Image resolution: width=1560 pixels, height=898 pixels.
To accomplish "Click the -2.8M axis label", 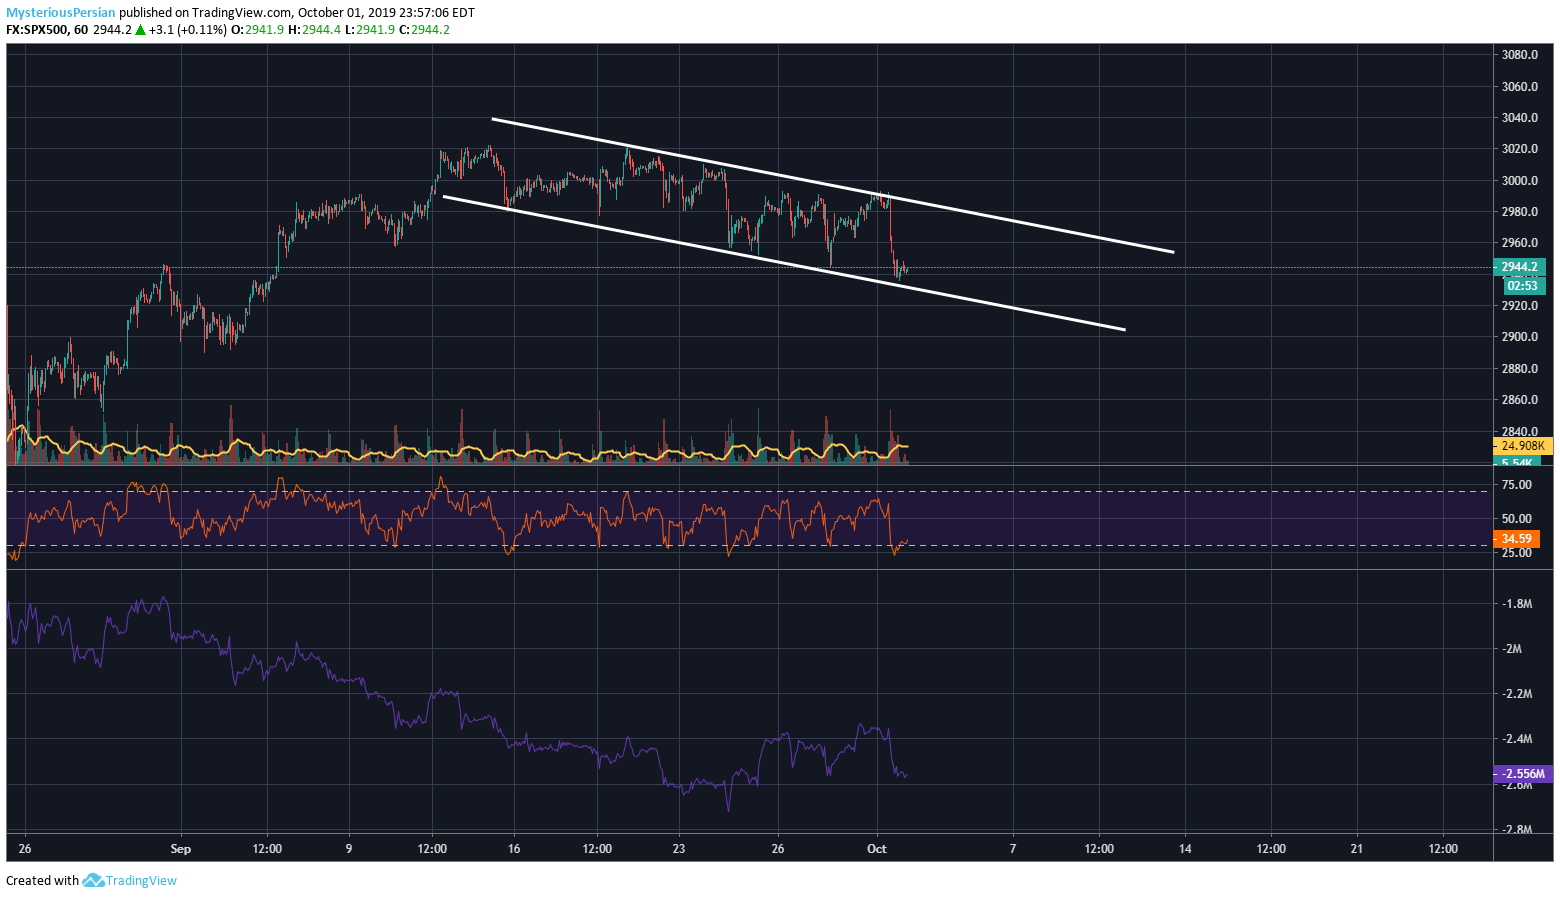I will point(1518,830).
